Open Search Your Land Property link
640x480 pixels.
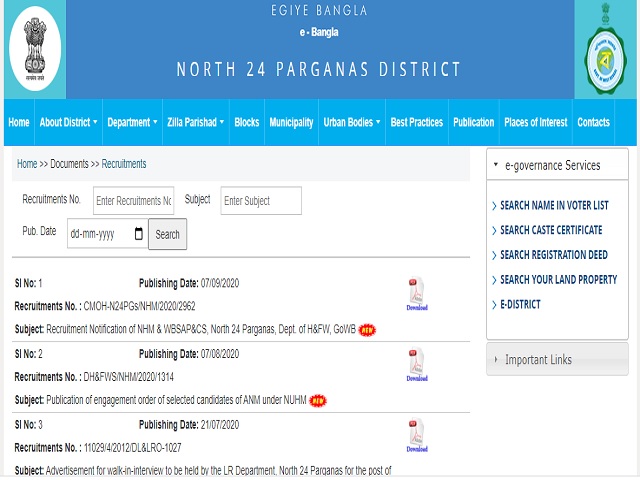(x=558, y=280)
